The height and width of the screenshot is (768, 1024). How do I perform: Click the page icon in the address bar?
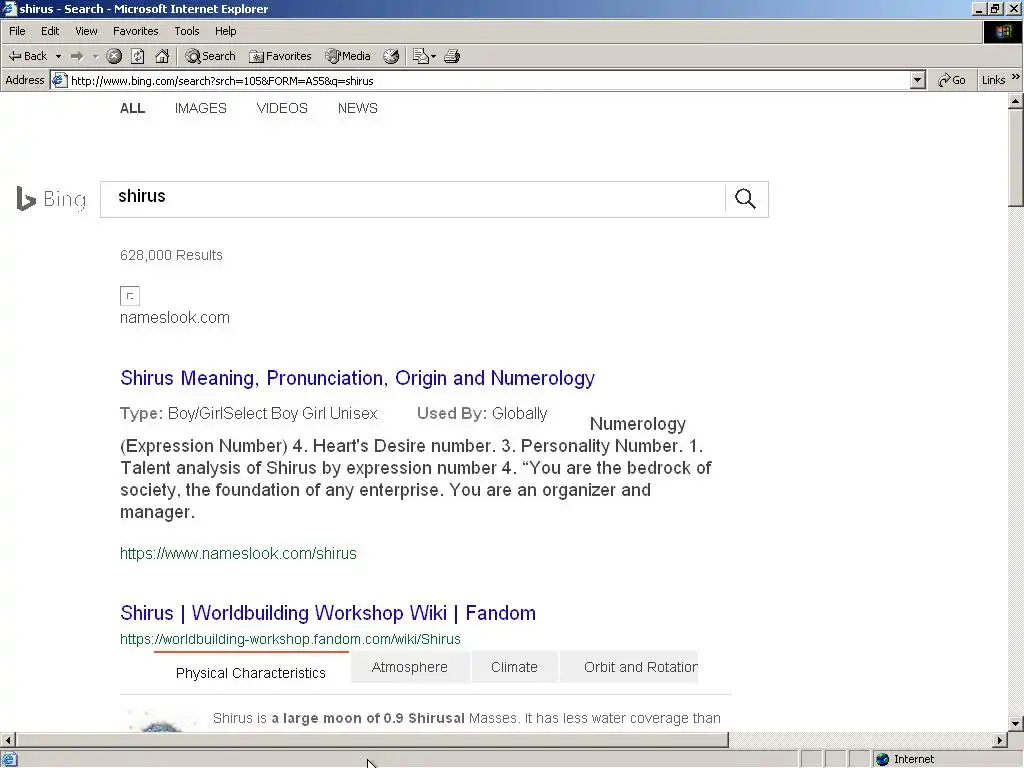pyautogui.click(x=59, y=80)
